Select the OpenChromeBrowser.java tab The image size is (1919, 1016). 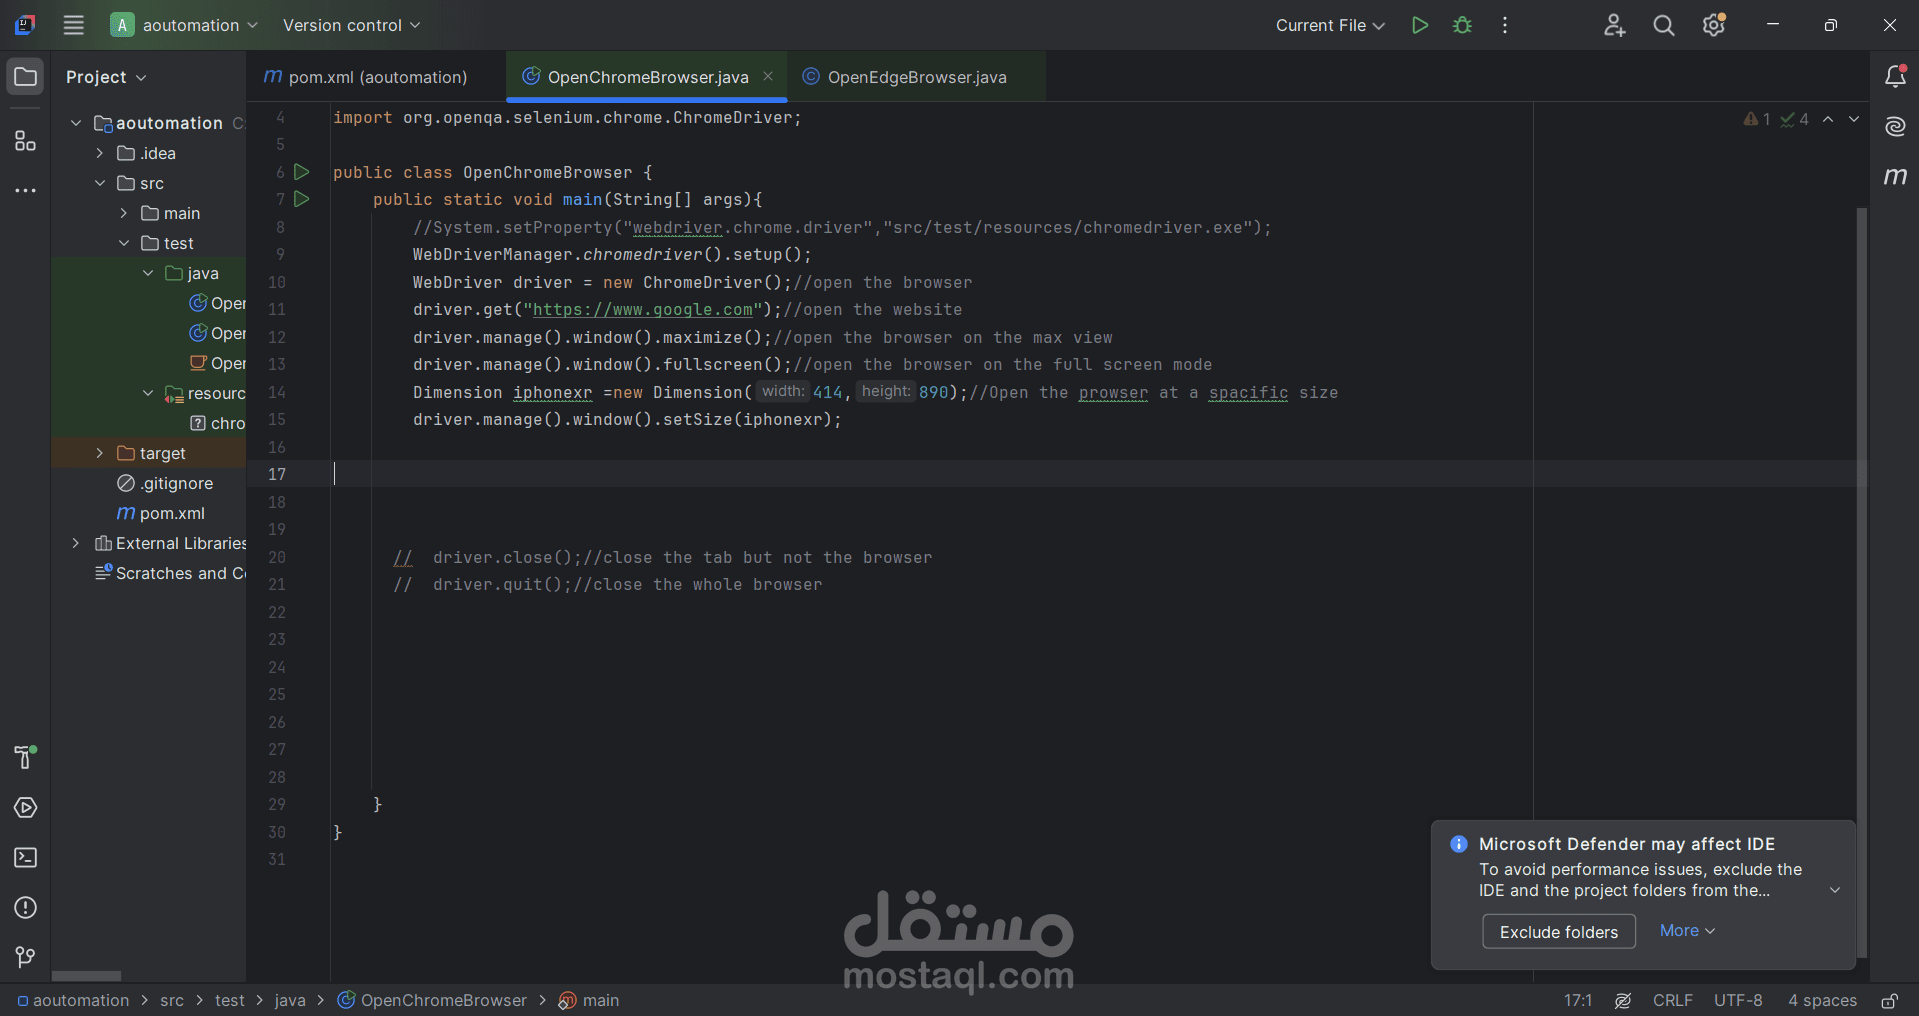(647, 77)
